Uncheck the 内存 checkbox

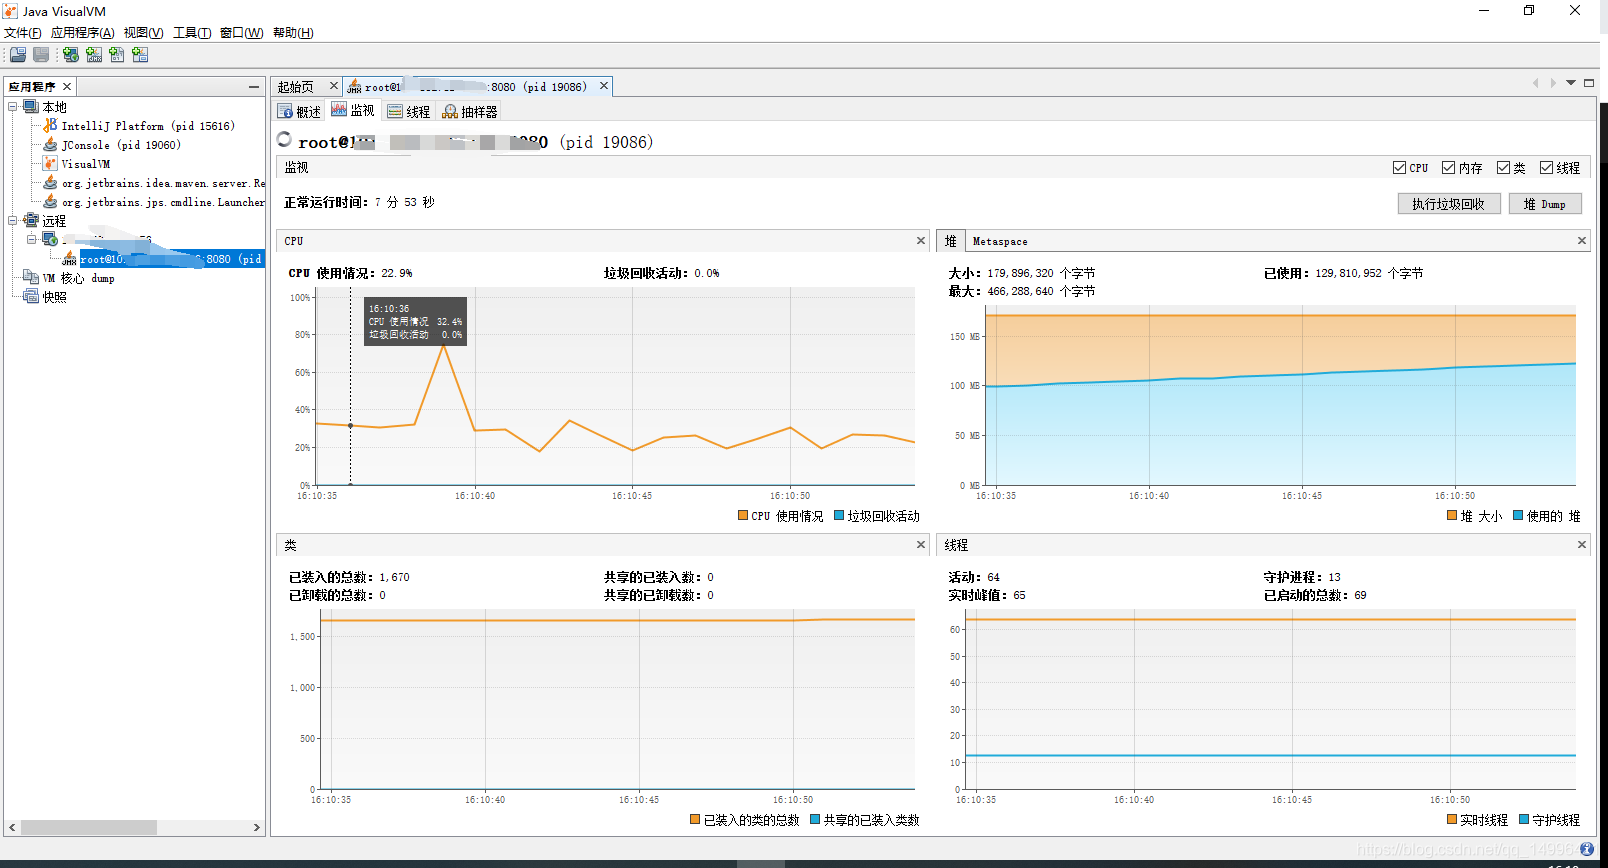coord(1449,168)
